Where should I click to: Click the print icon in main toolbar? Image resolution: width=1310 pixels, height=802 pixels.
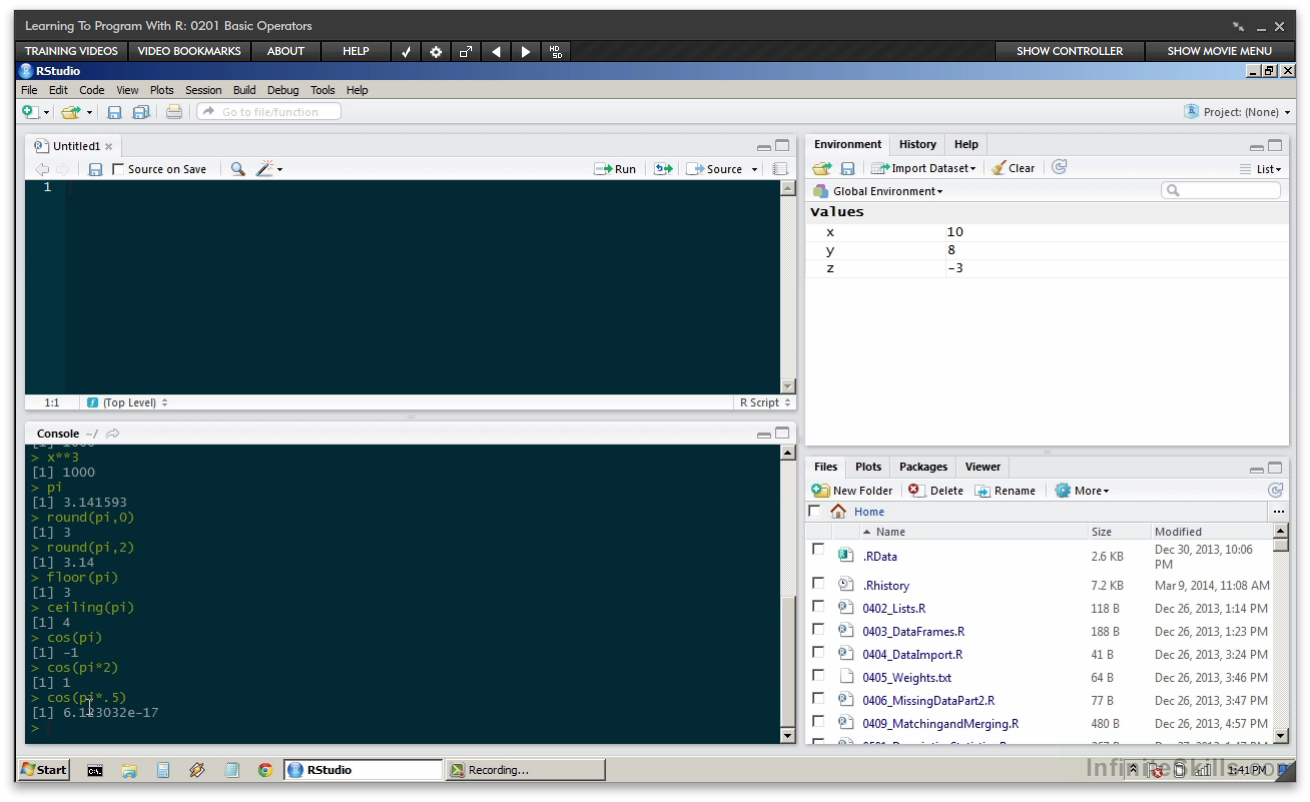pyautogui.click(x=174, y=112)
